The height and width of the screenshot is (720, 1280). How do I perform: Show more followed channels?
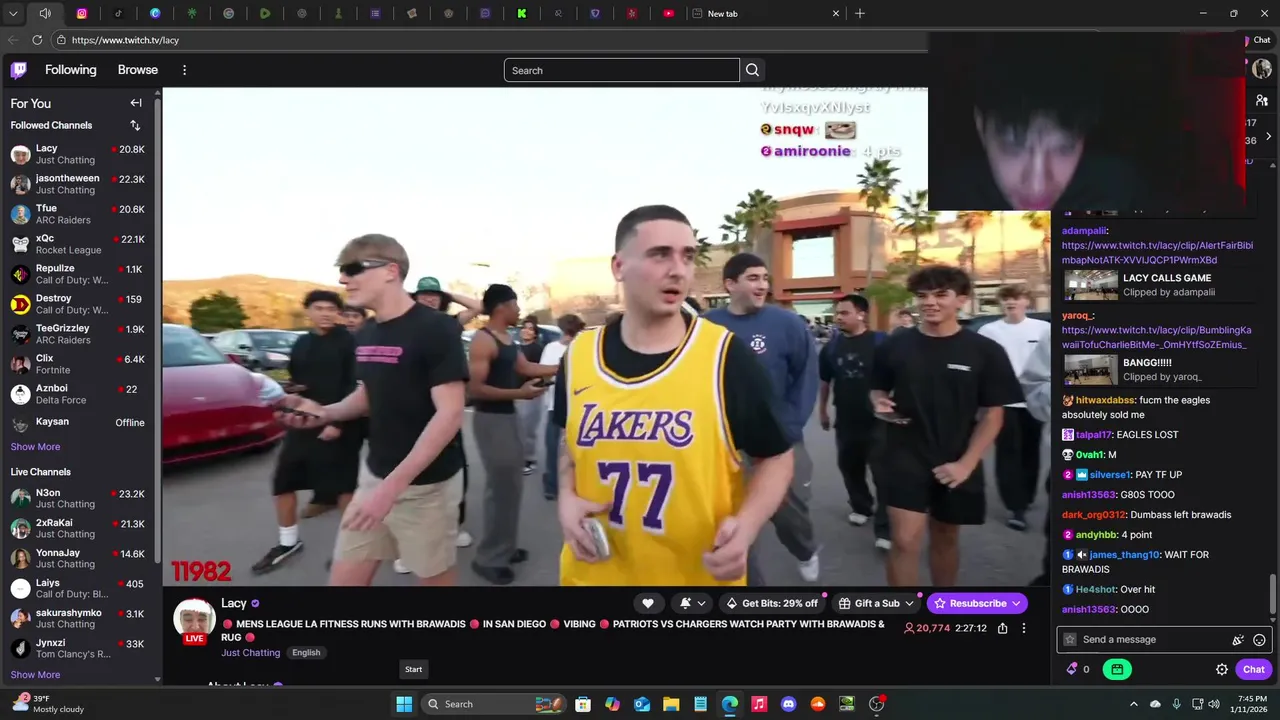(x=35, y=447)
